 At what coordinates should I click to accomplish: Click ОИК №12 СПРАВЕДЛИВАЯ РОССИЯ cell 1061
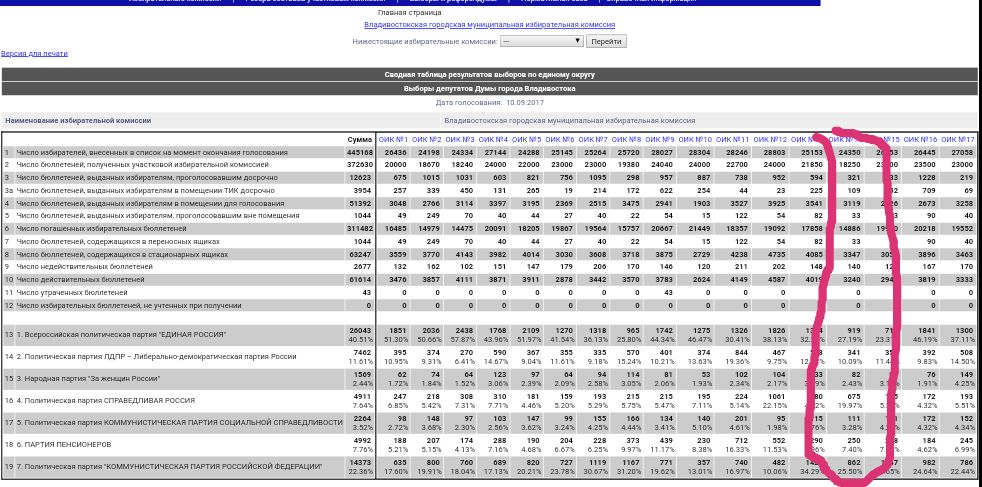[777, 396]
